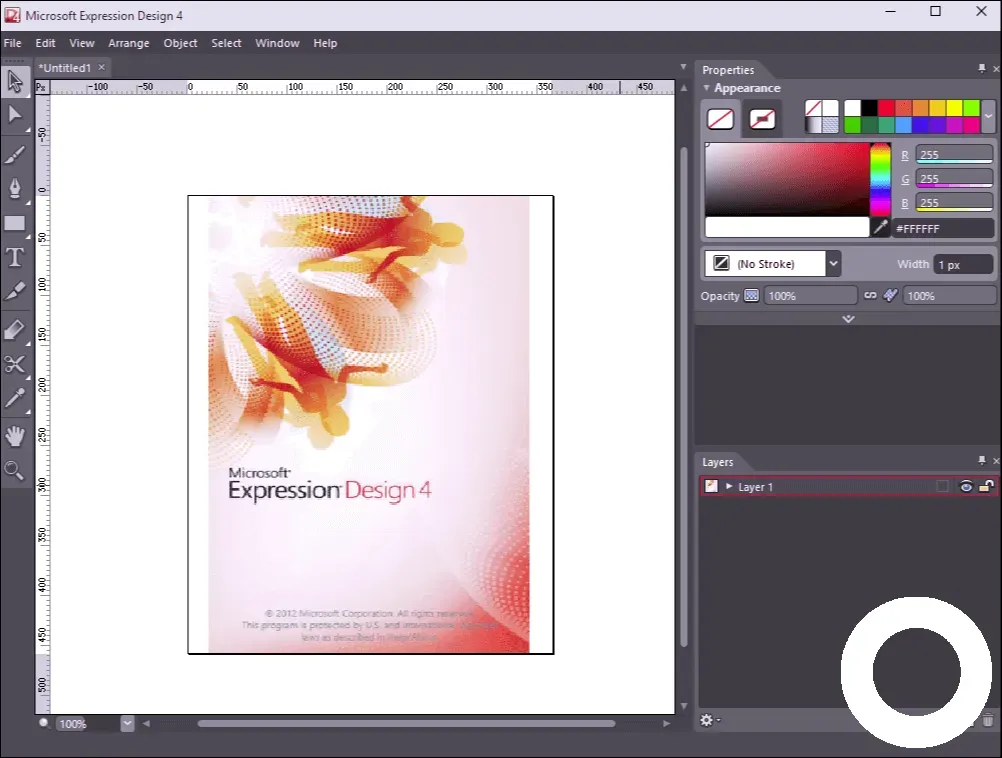Pick the Color Dropper toolbox tool

click(x=15, y=399)
